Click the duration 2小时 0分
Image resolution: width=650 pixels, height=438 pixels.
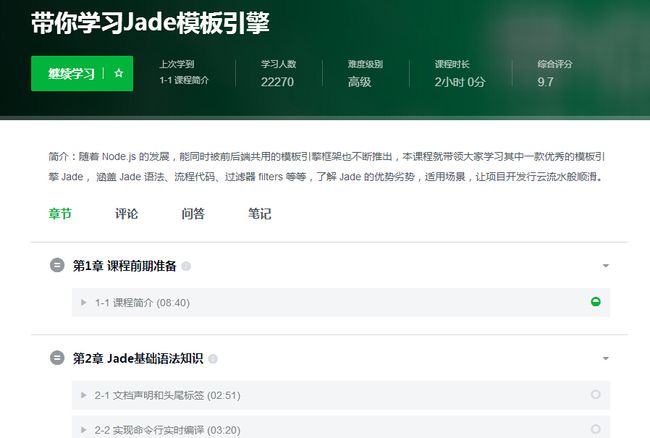[x=460, y=82]
